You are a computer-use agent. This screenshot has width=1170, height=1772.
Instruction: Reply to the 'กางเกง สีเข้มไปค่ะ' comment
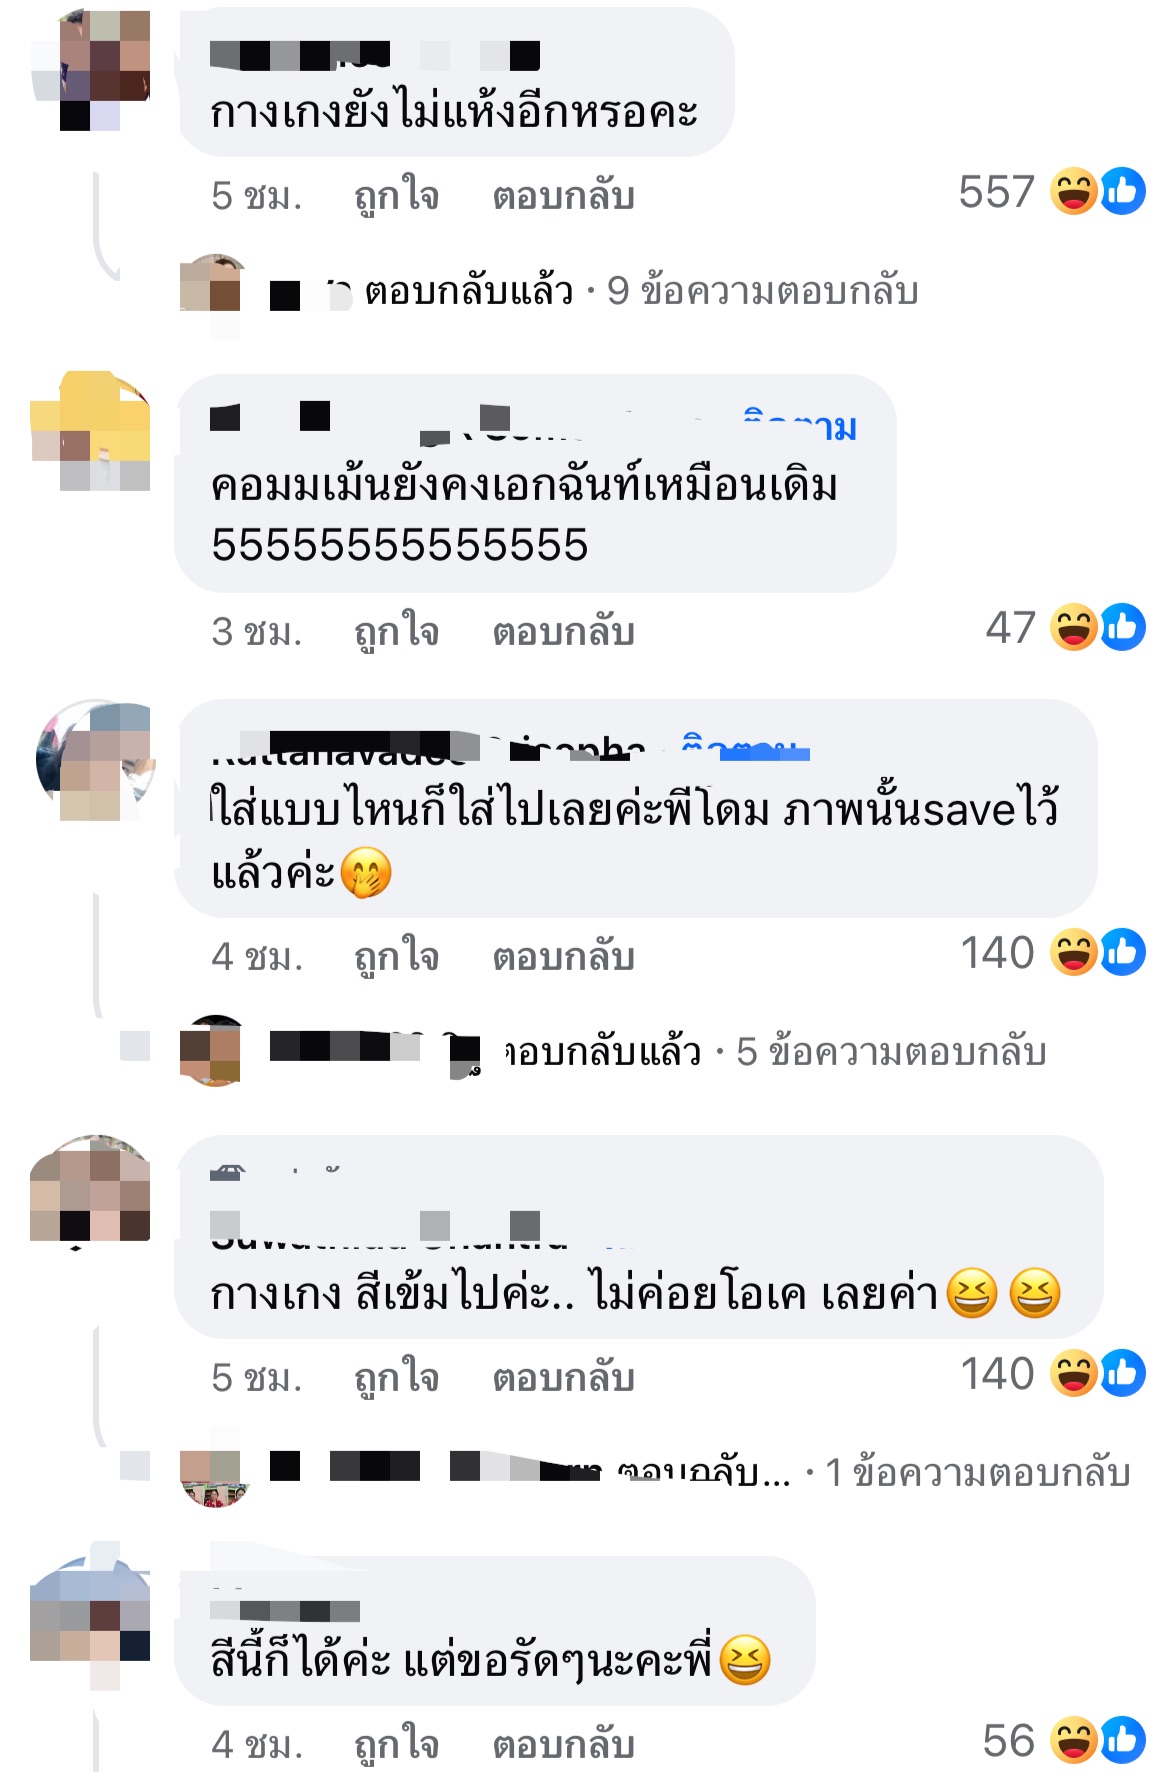(x=564, y=1378)
